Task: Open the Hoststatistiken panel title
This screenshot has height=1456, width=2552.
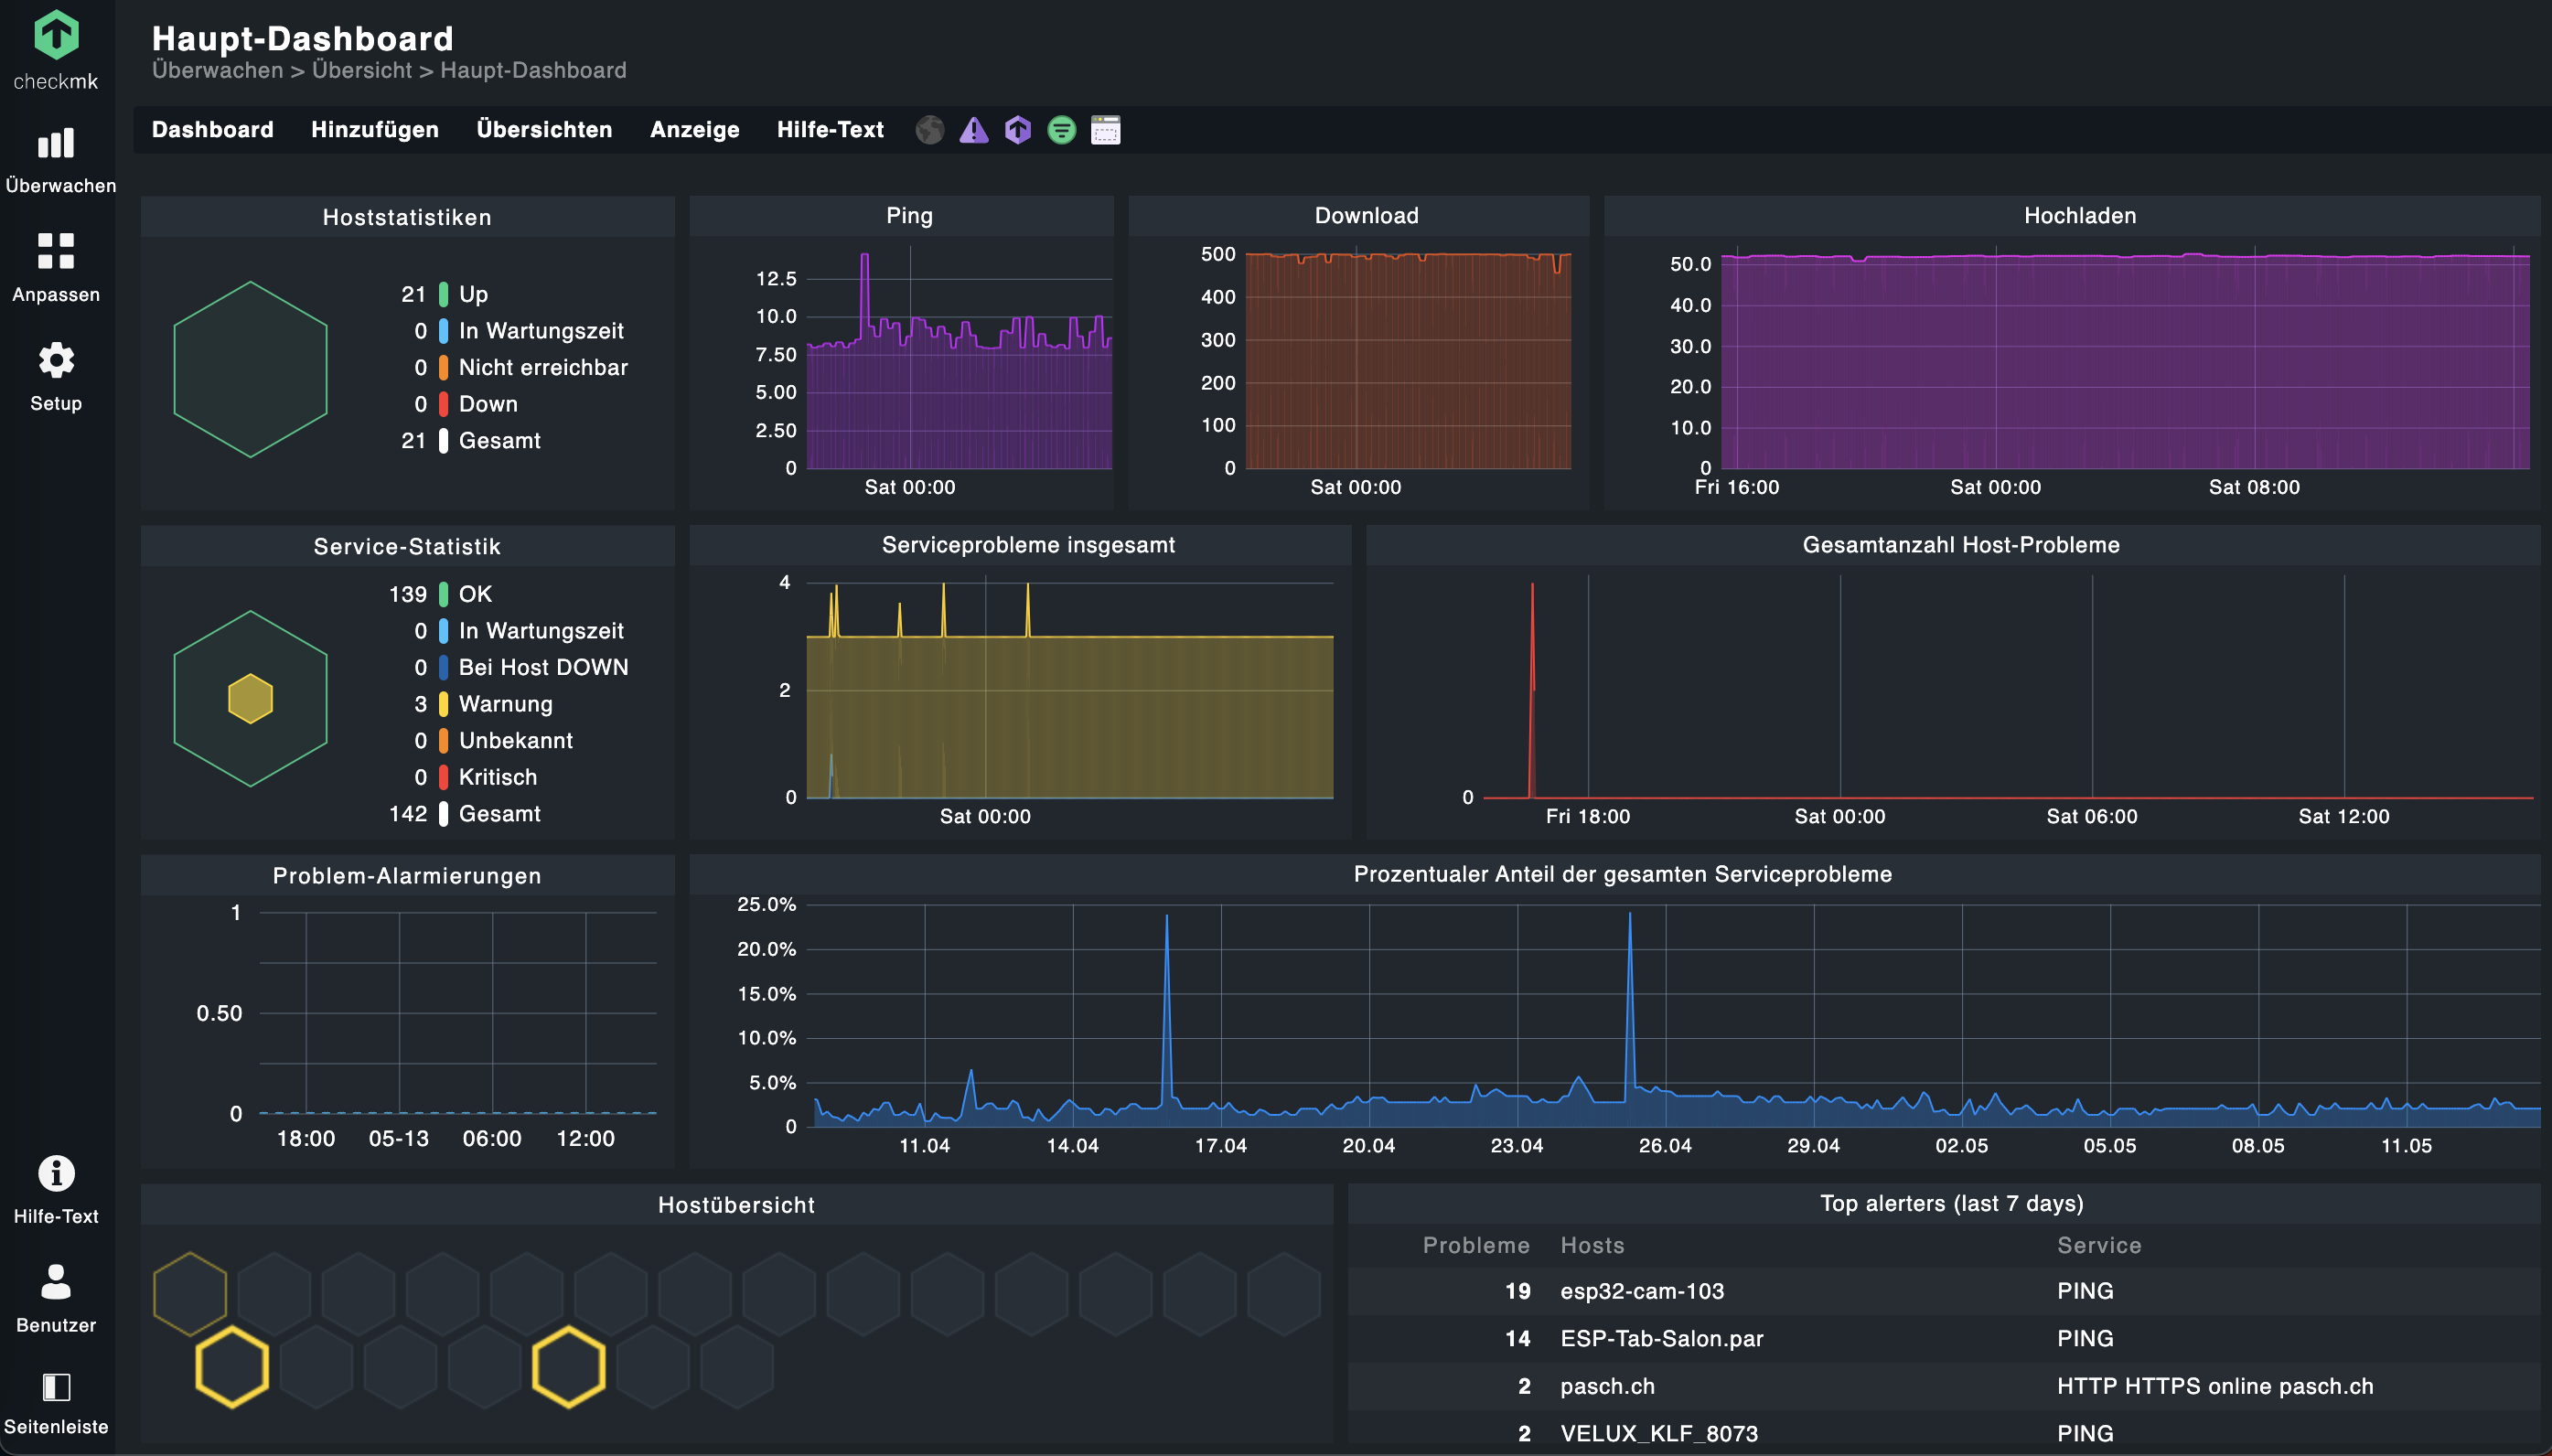Action: point(407,217)
